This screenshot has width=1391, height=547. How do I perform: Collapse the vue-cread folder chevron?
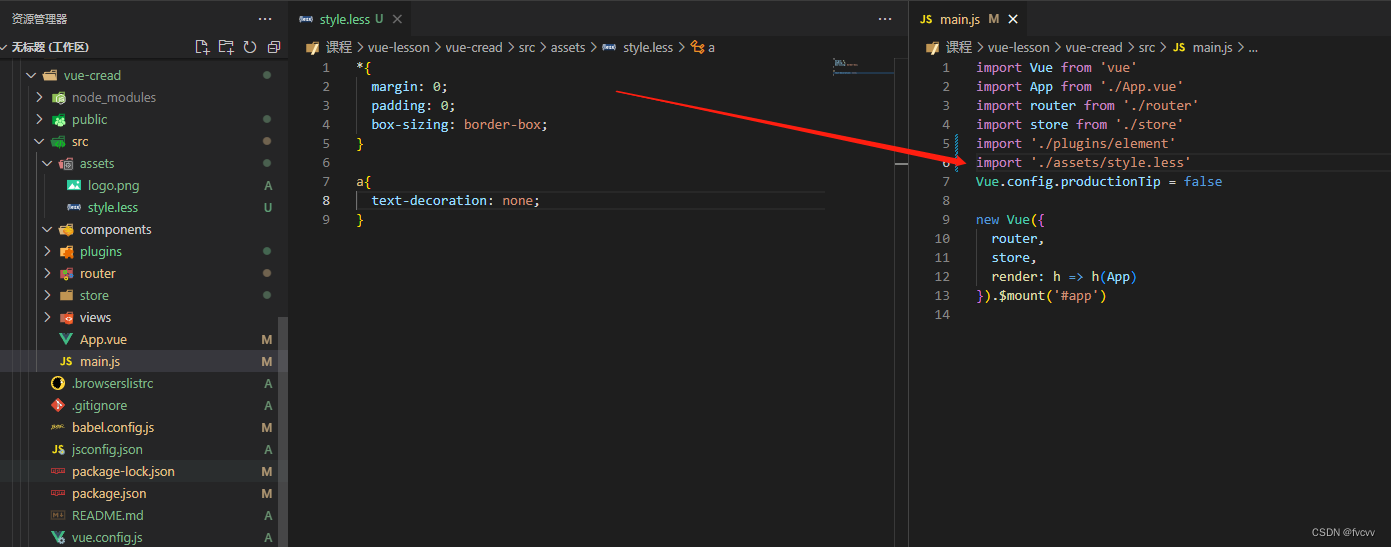tap(31, 75)
